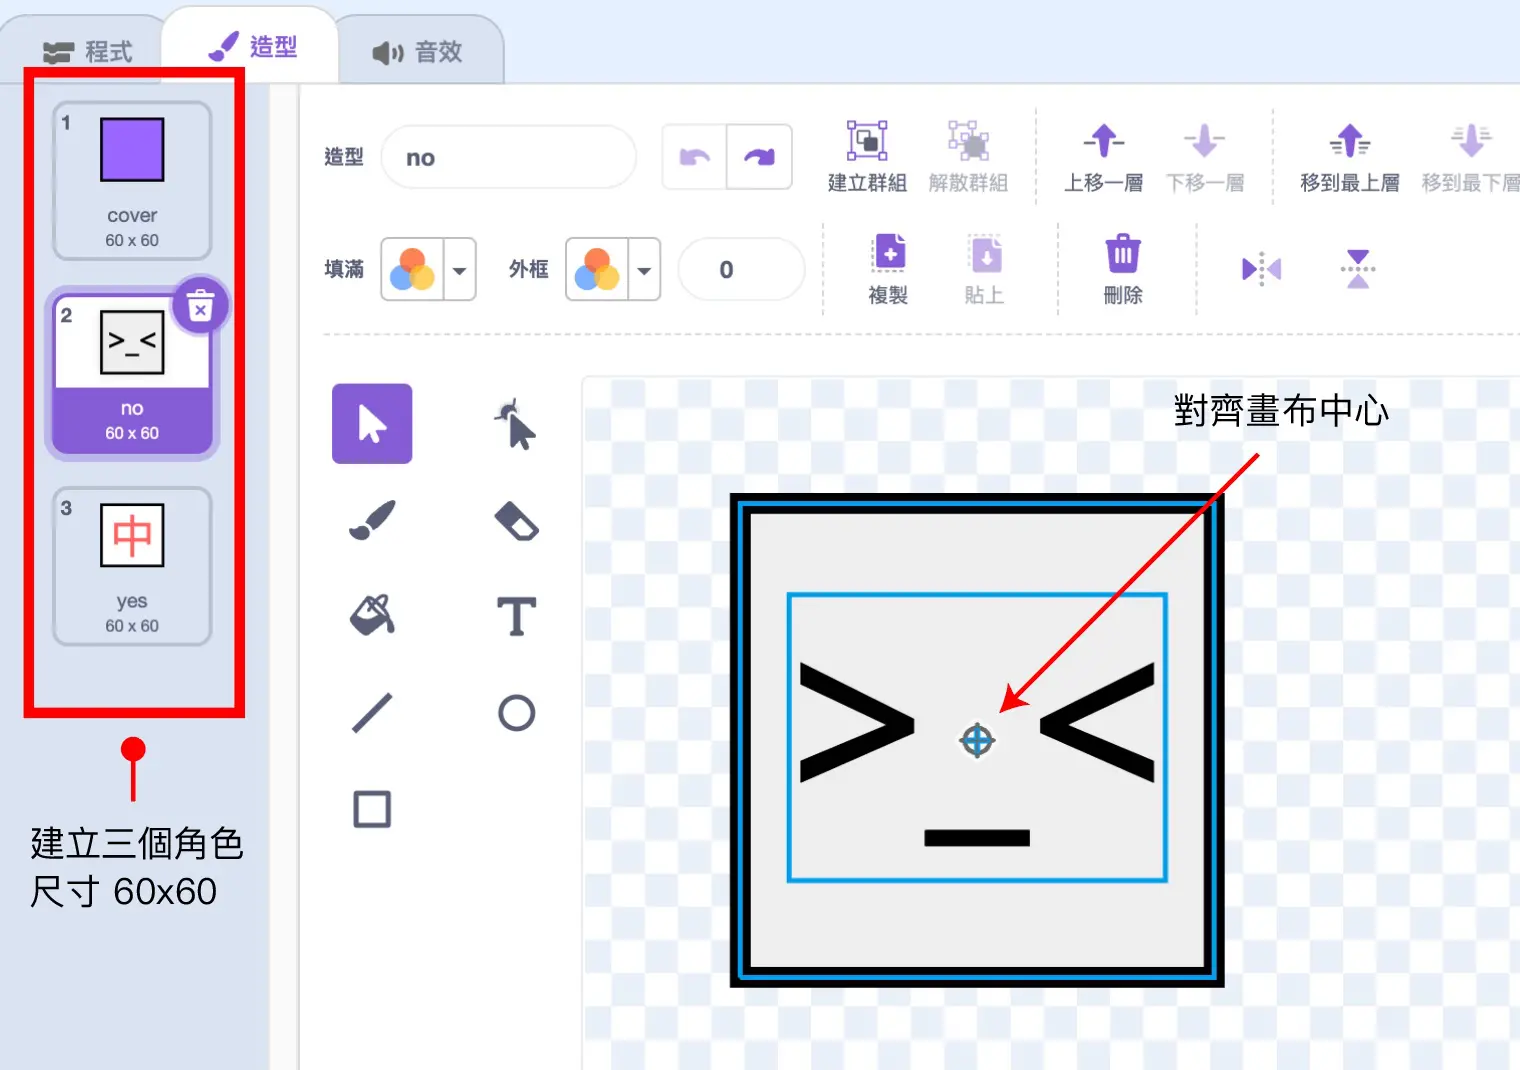Delete the 'no' costume with trash badge

(x=200, y=306)
